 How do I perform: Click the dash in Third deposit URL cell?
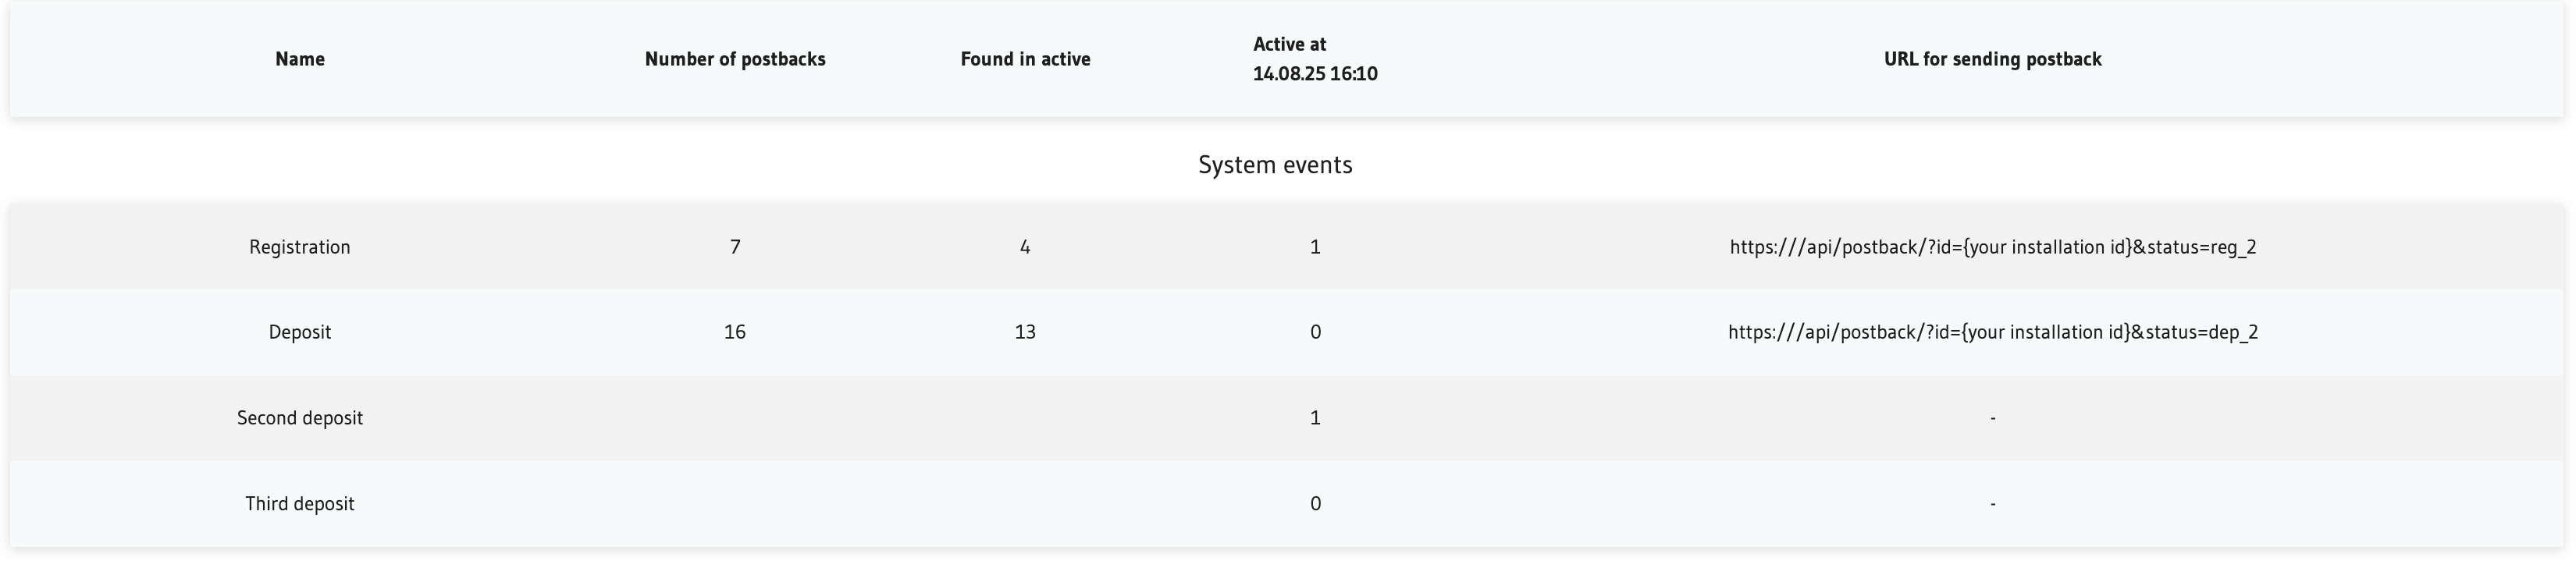pyautogui.click(x=1992, y=504)
